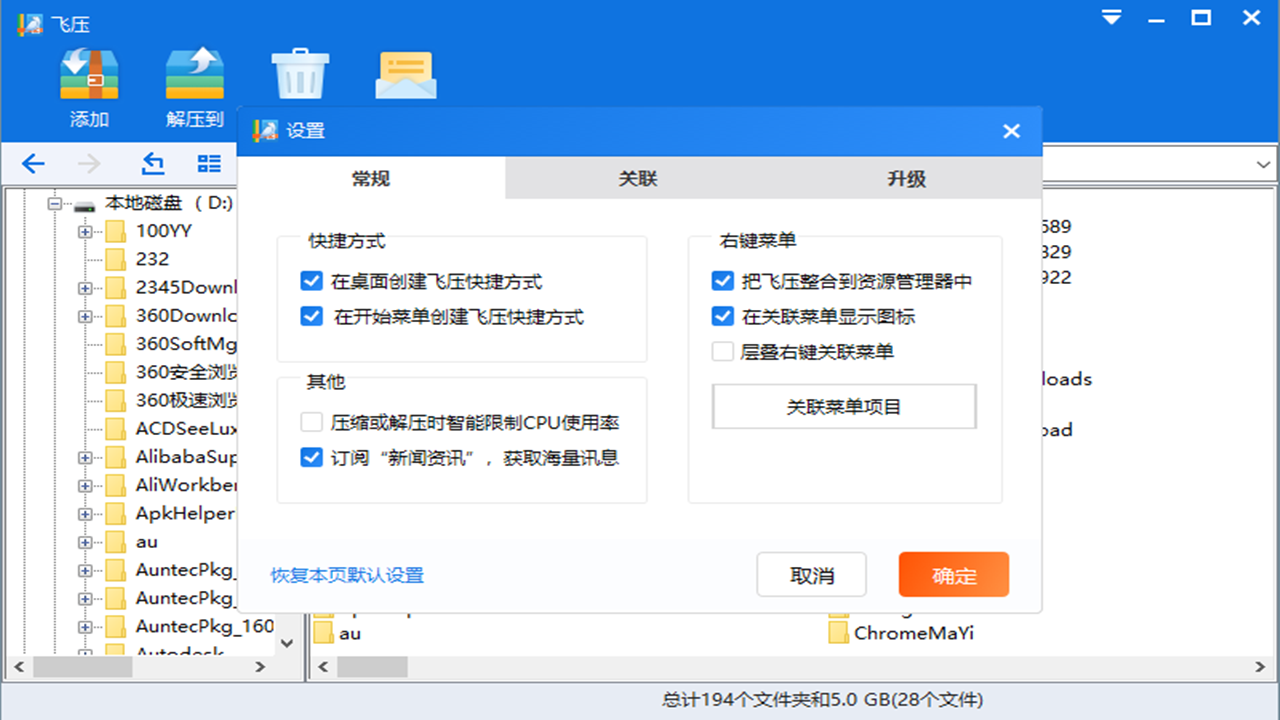Click the go-up folder level icon
Image resolution: width=1280 pixels, height=720 pixels.
(152, 162)
